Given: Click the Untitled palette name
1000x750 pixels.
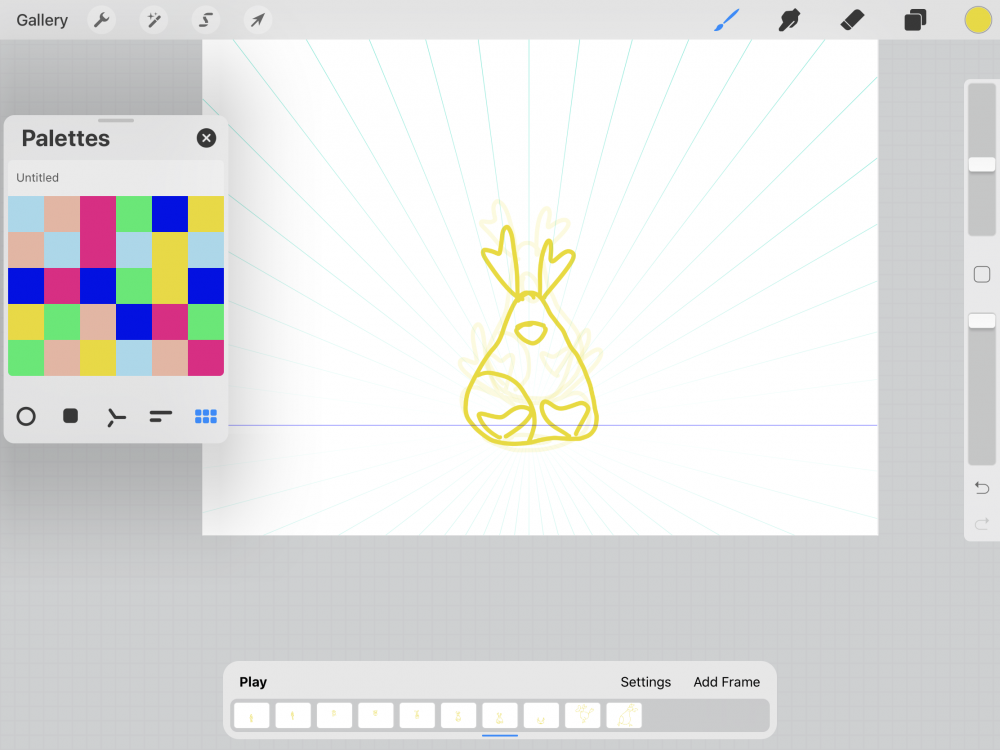Looking at the screenshot, I should 38,177.
